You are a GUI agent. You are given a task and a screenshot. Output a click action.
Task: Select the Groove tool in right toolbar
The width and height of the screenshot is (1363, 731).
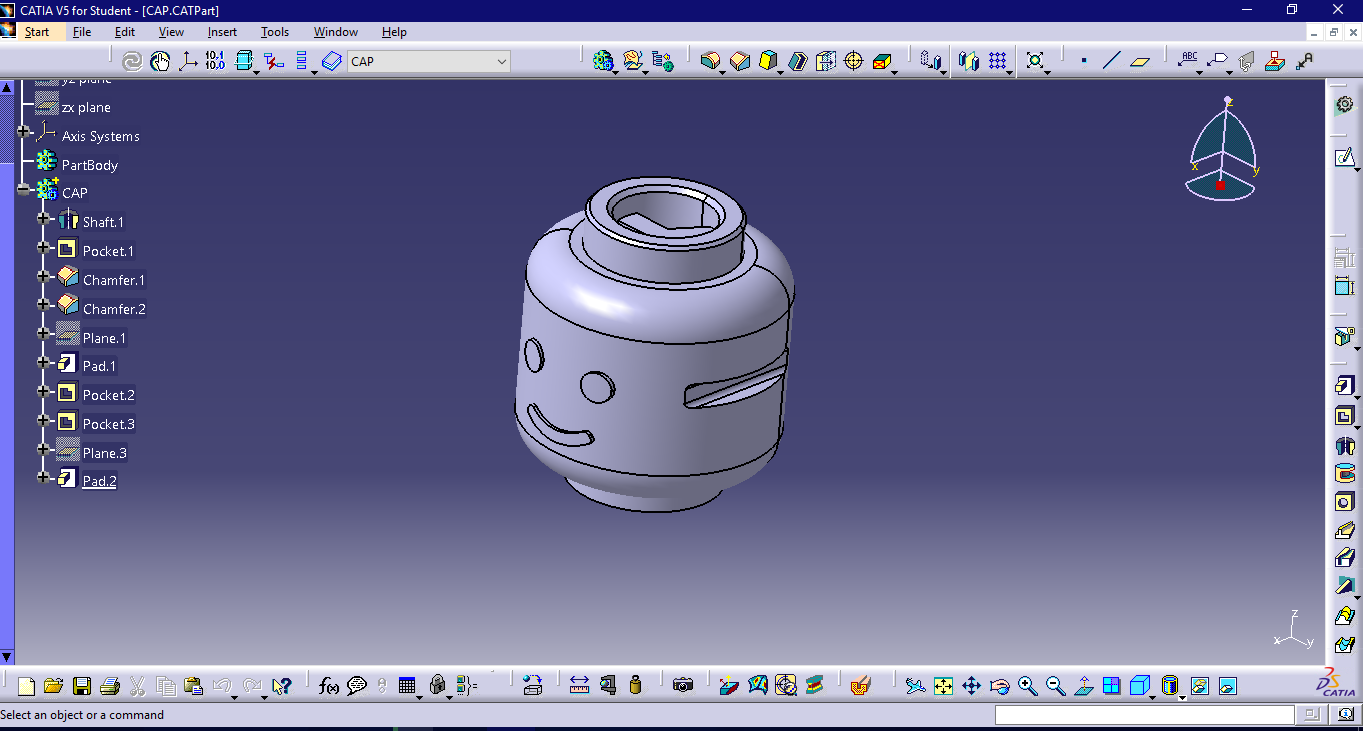pyautogui.click(x=1345, y=473)
